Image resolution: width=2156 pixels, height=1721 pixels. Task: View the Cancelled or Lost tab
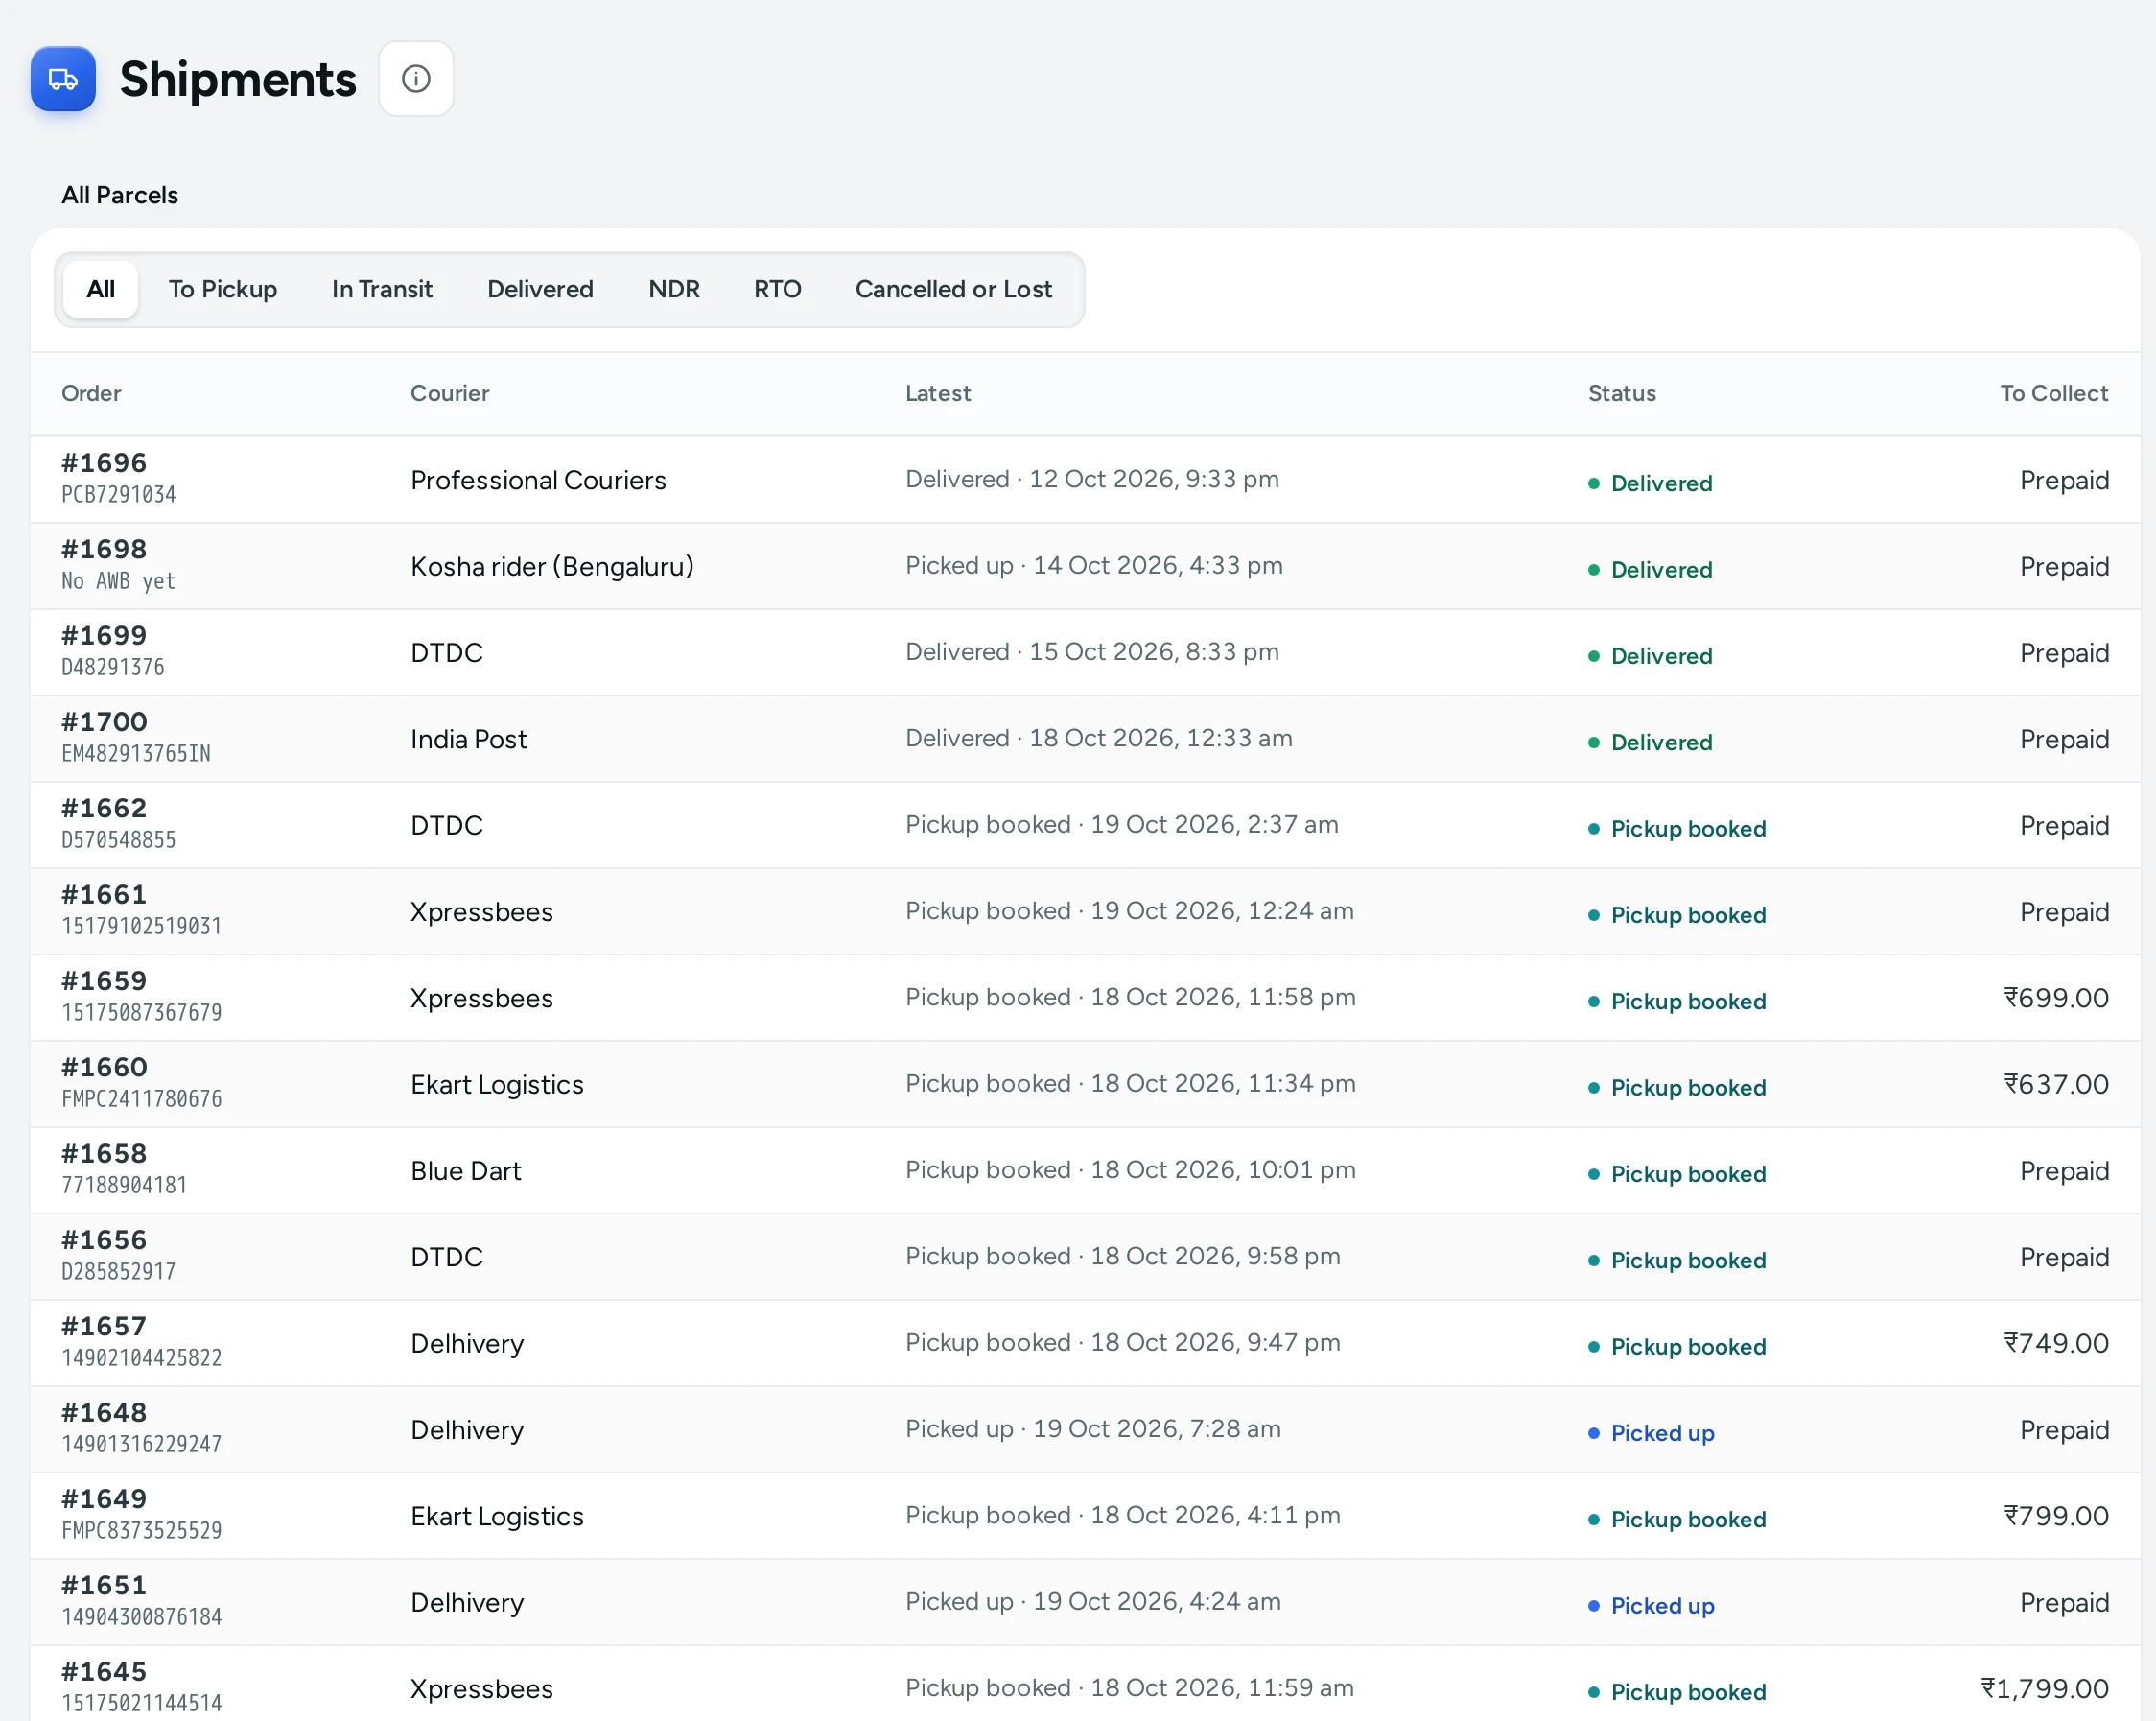pos(953,289)
